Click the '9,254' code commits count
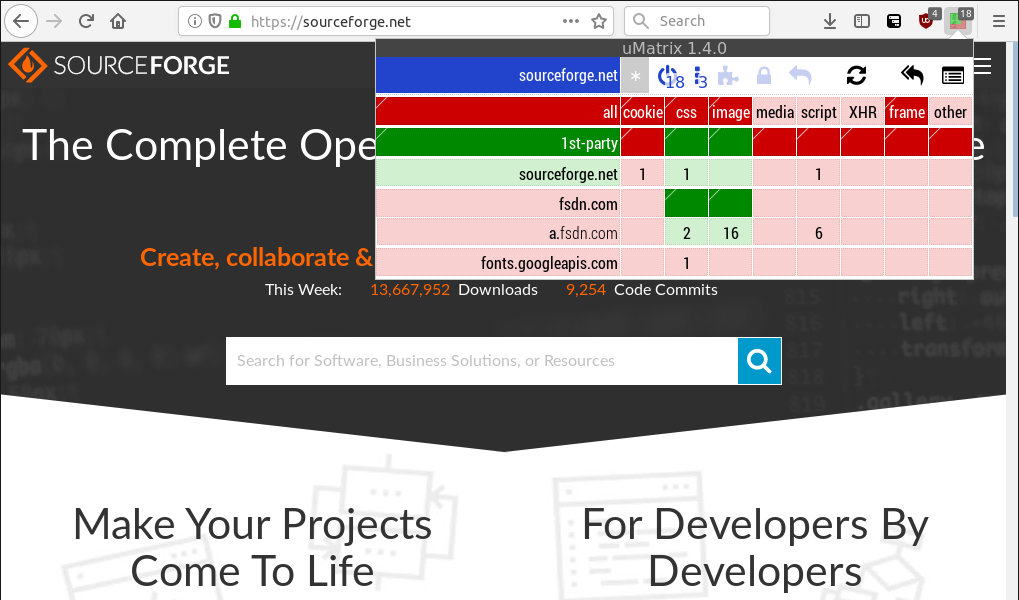 pos(586,290)
